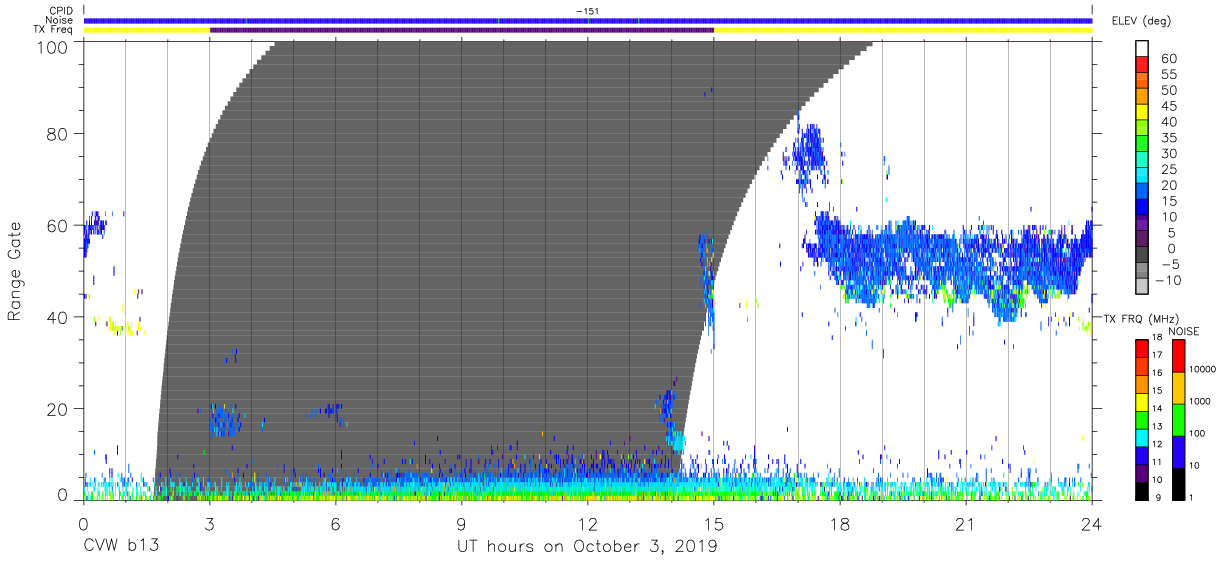
Task: Select the 20 label on the Range Gate axis
Action: point(58,409)
